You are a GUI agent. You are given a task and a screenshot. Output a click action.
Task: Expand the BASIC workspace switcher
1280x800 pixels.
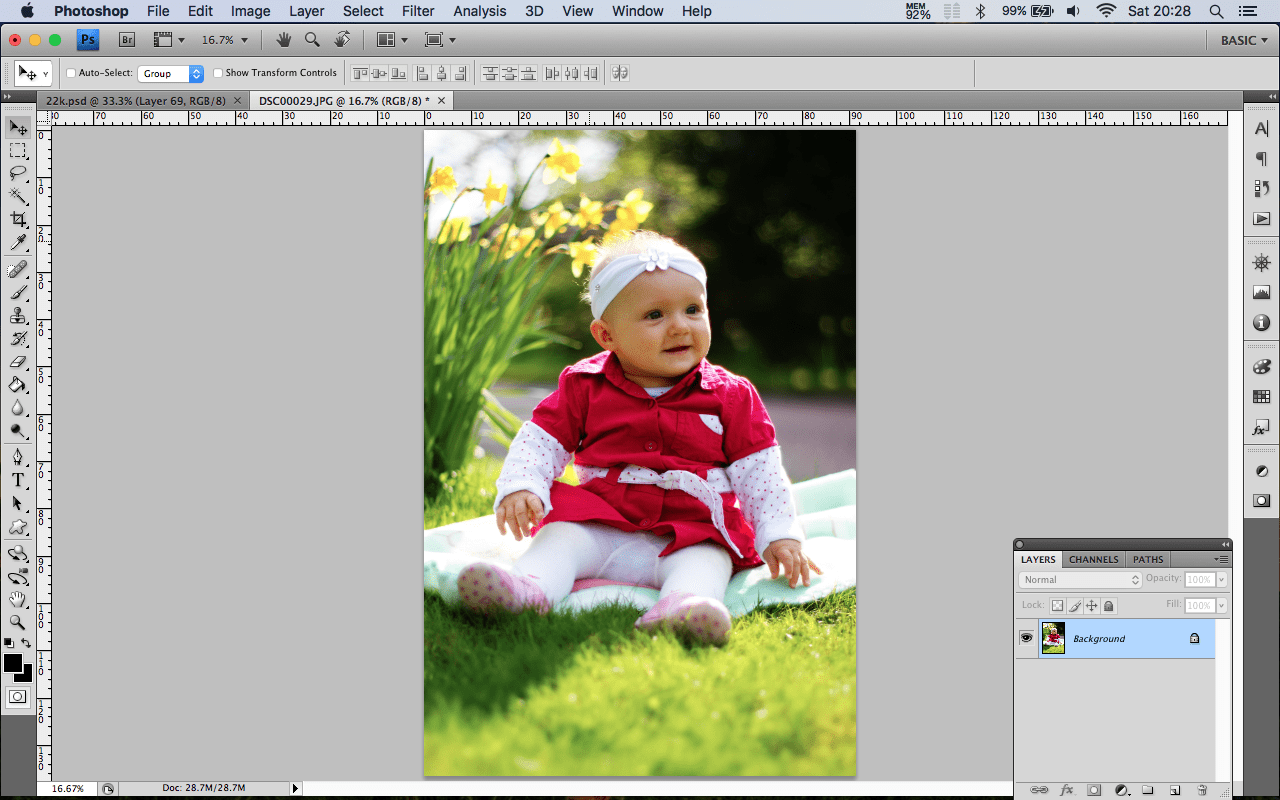tap(1244, 40)
